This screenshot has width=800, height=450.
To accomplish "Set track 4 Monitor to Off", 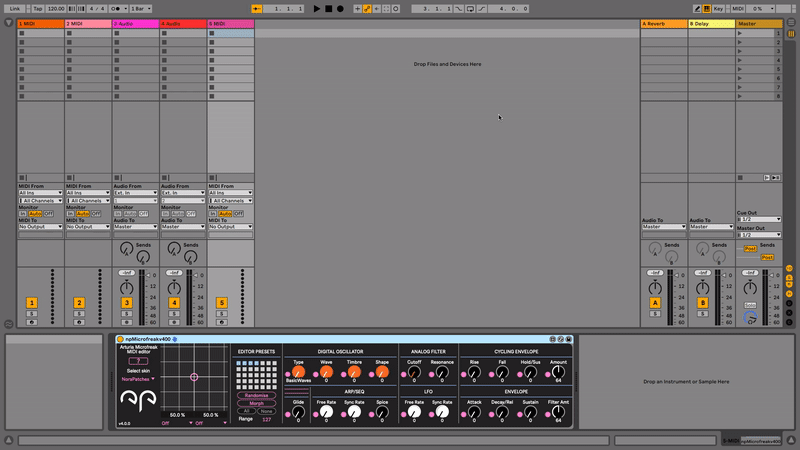I will [x=191, y=213].
